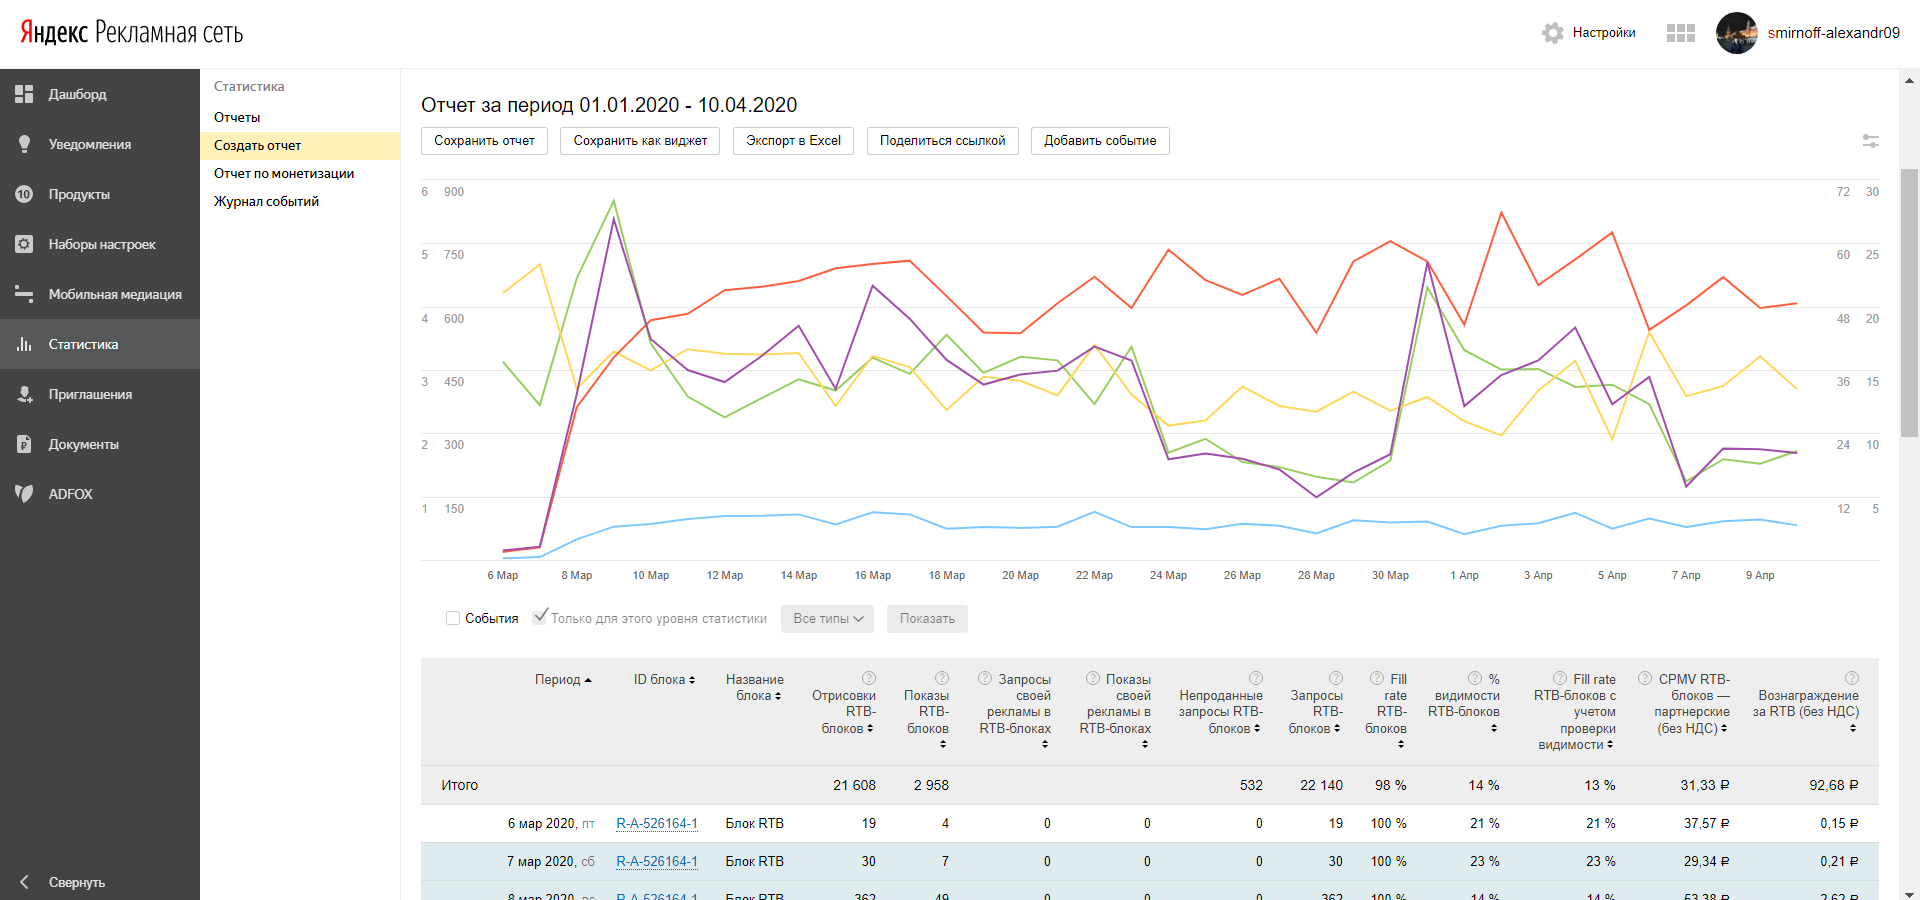Viewport: 1920px width, 900px height.
Task: Open the 'Все типы' dropdown
Action: [x=827, y=619]
